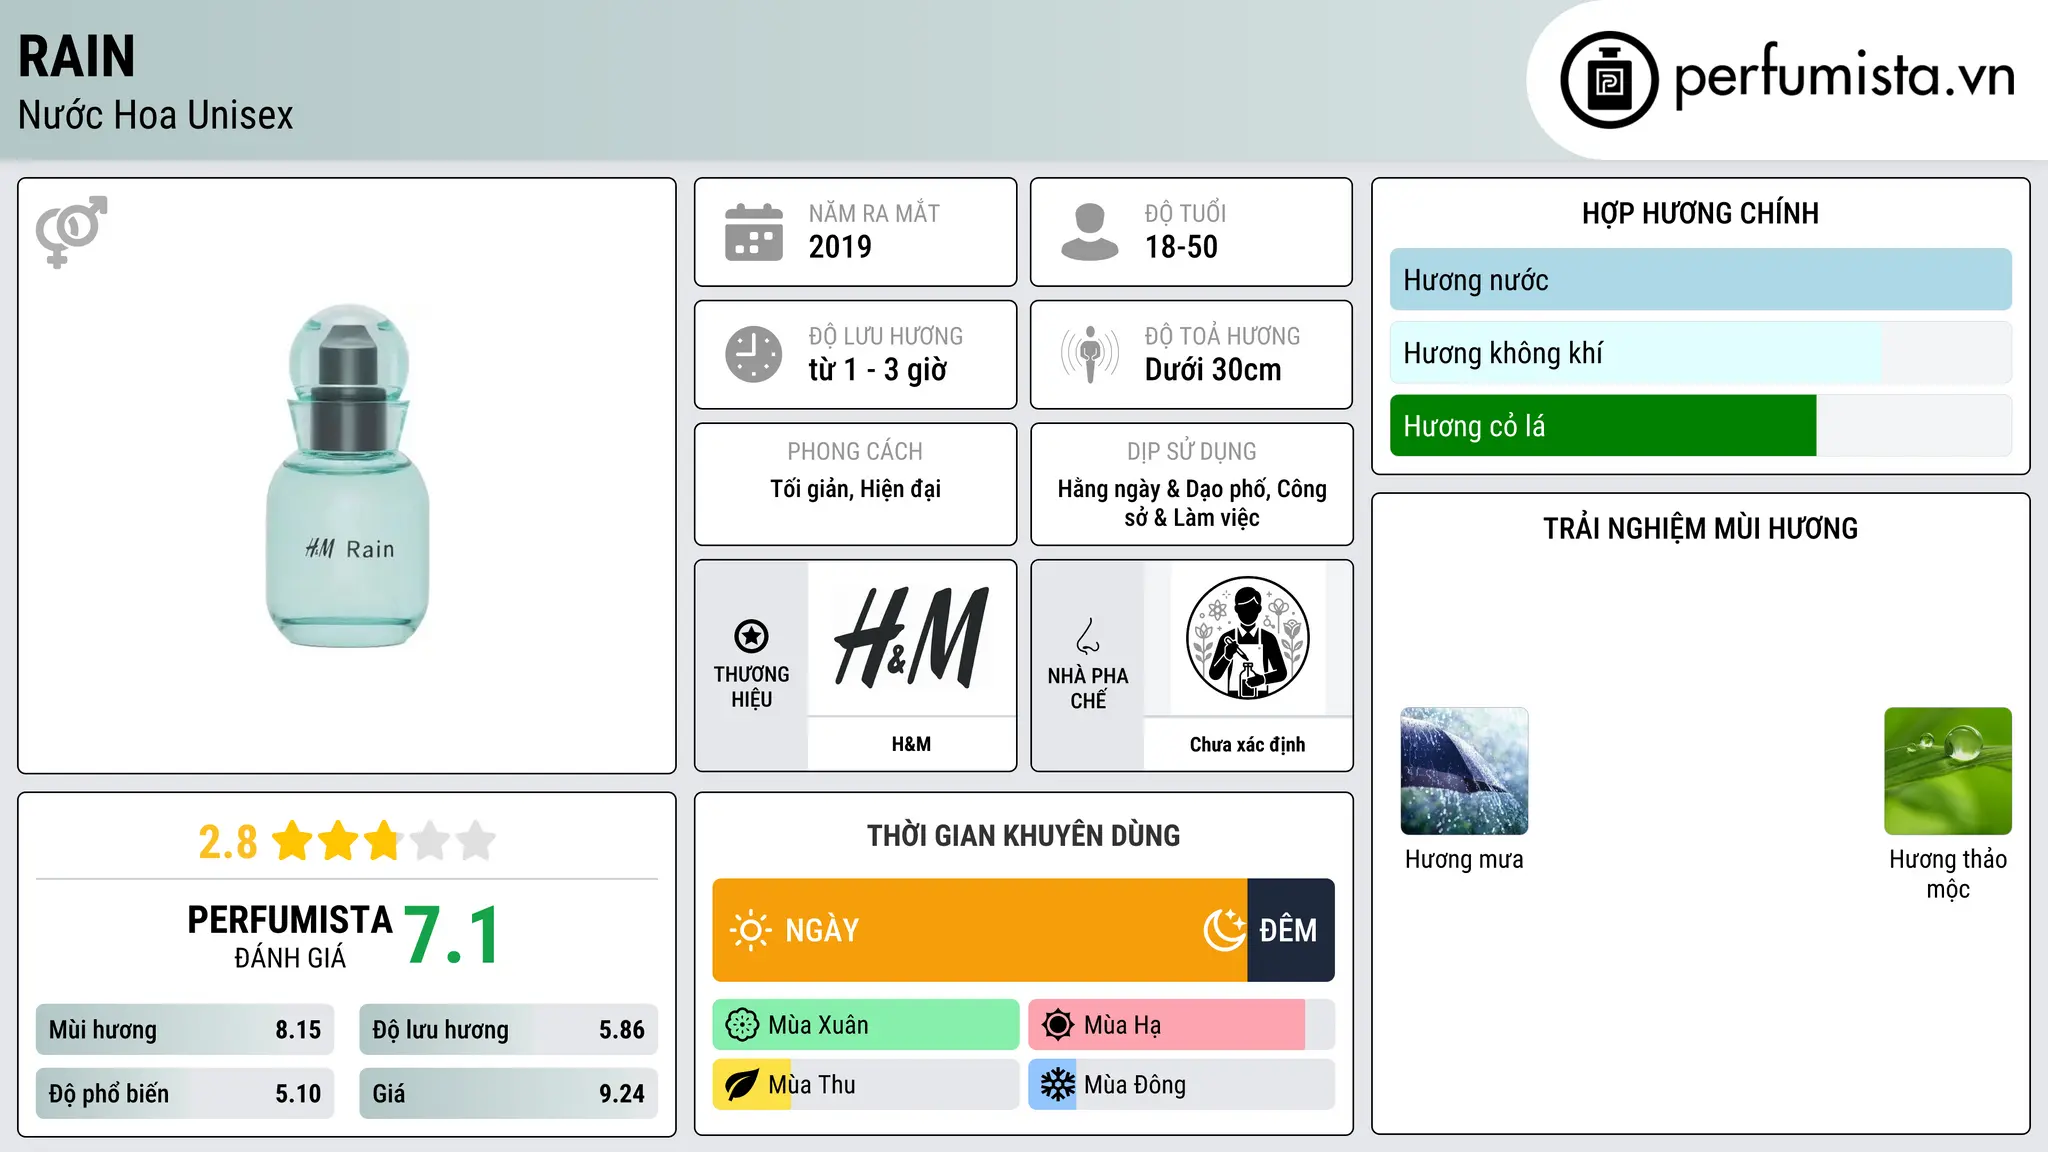Click the person icon beside Độ tuổi
Image resolution: width=2048 pixels, height=1152 pixels.
click(1090, 232)
